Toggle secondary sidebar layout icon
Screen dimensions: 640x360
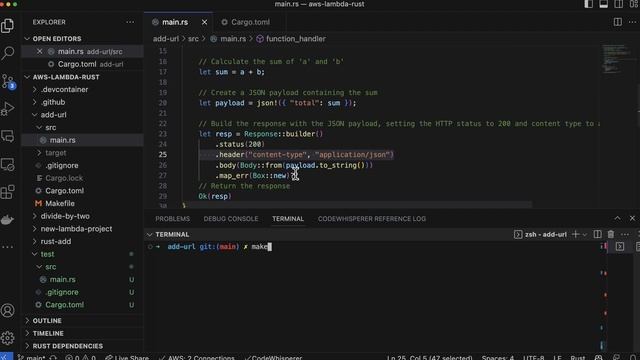(618, 4)
